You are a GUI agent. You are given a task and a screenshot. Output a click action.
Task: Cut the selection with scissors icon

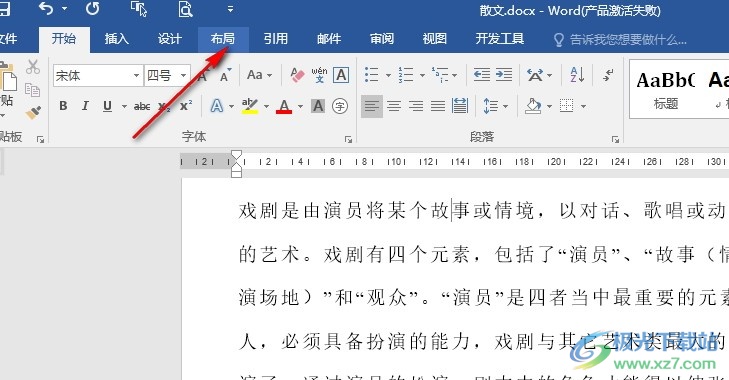coord(33,67)
